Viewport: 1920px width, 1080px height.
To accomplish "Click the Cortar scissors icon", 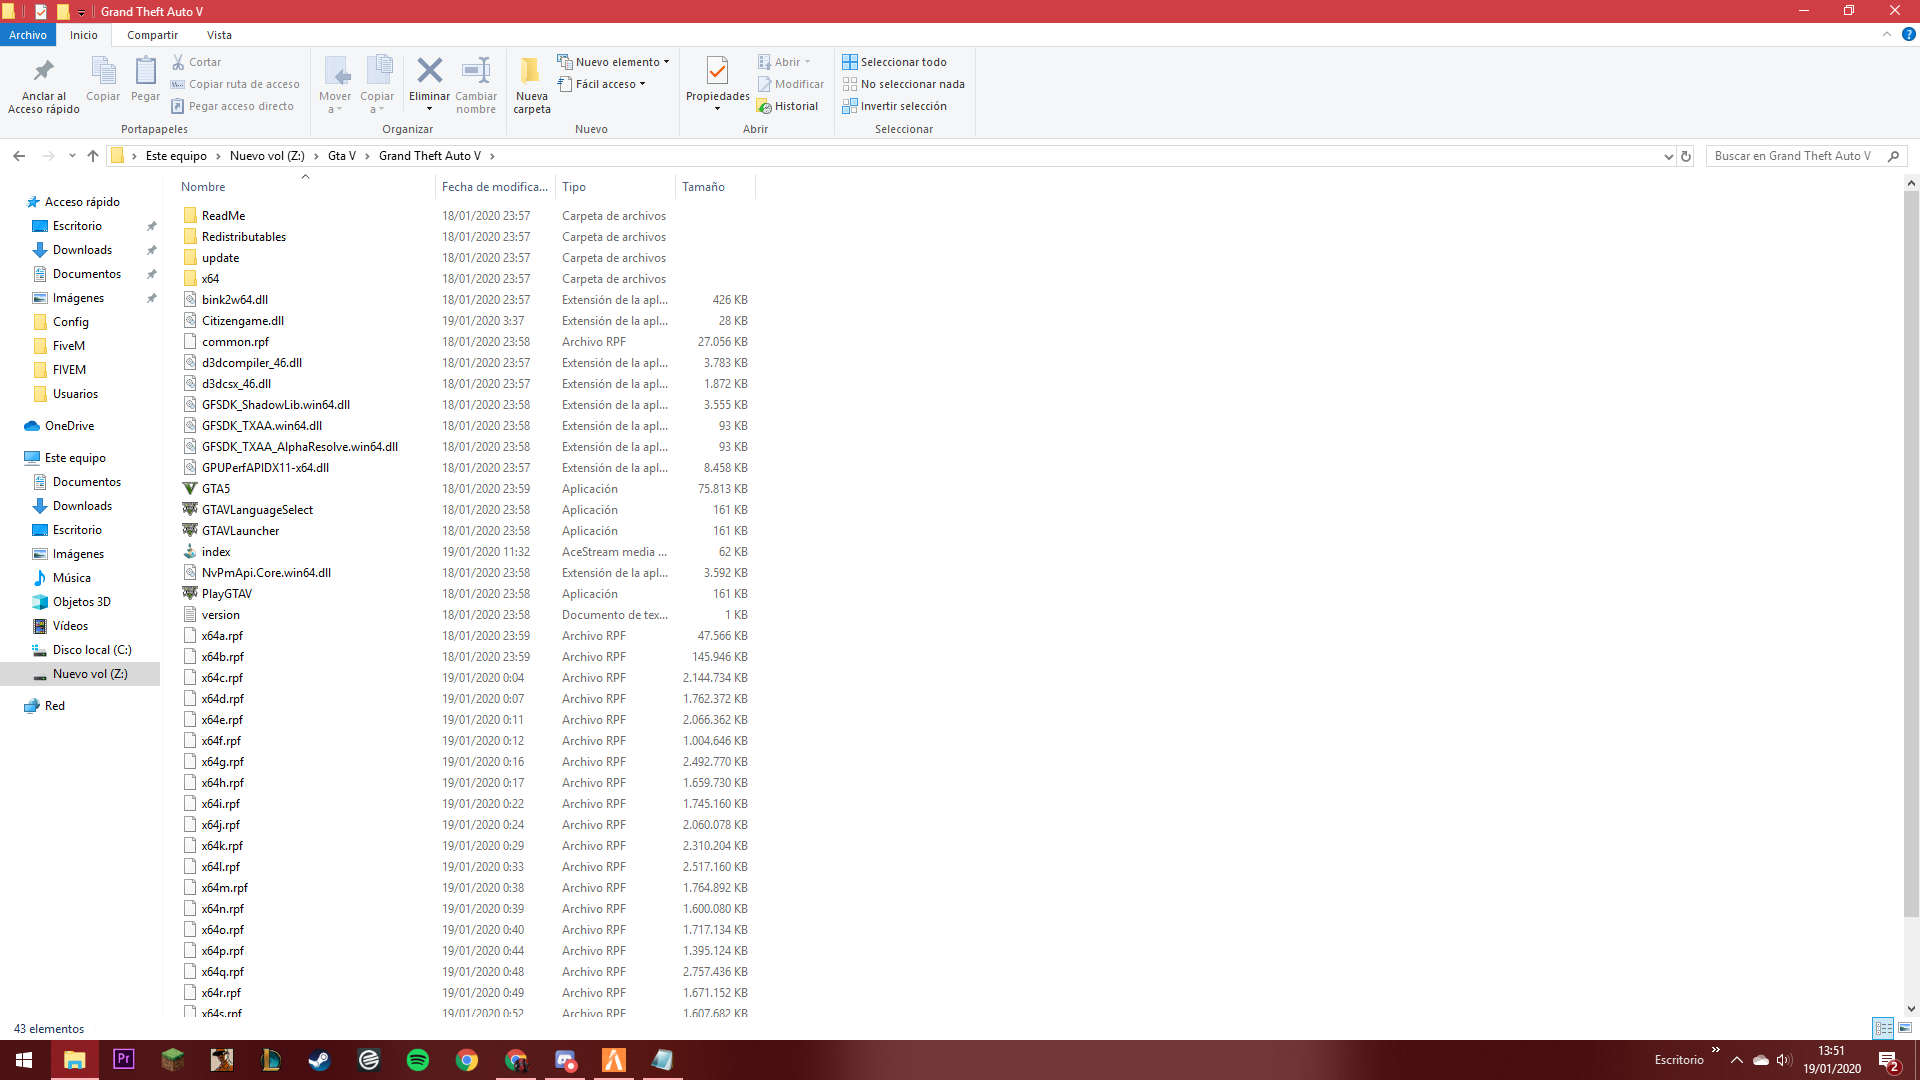I will coord(178,62).
